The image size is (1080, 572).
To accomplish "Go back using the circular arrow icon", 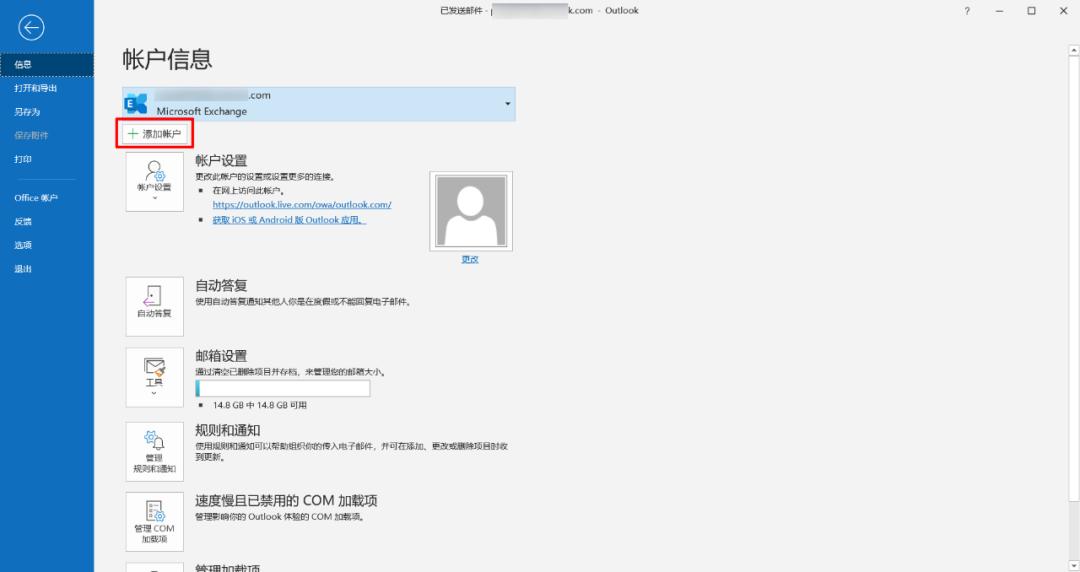I will pyautogui.click(x=31, y=28).
